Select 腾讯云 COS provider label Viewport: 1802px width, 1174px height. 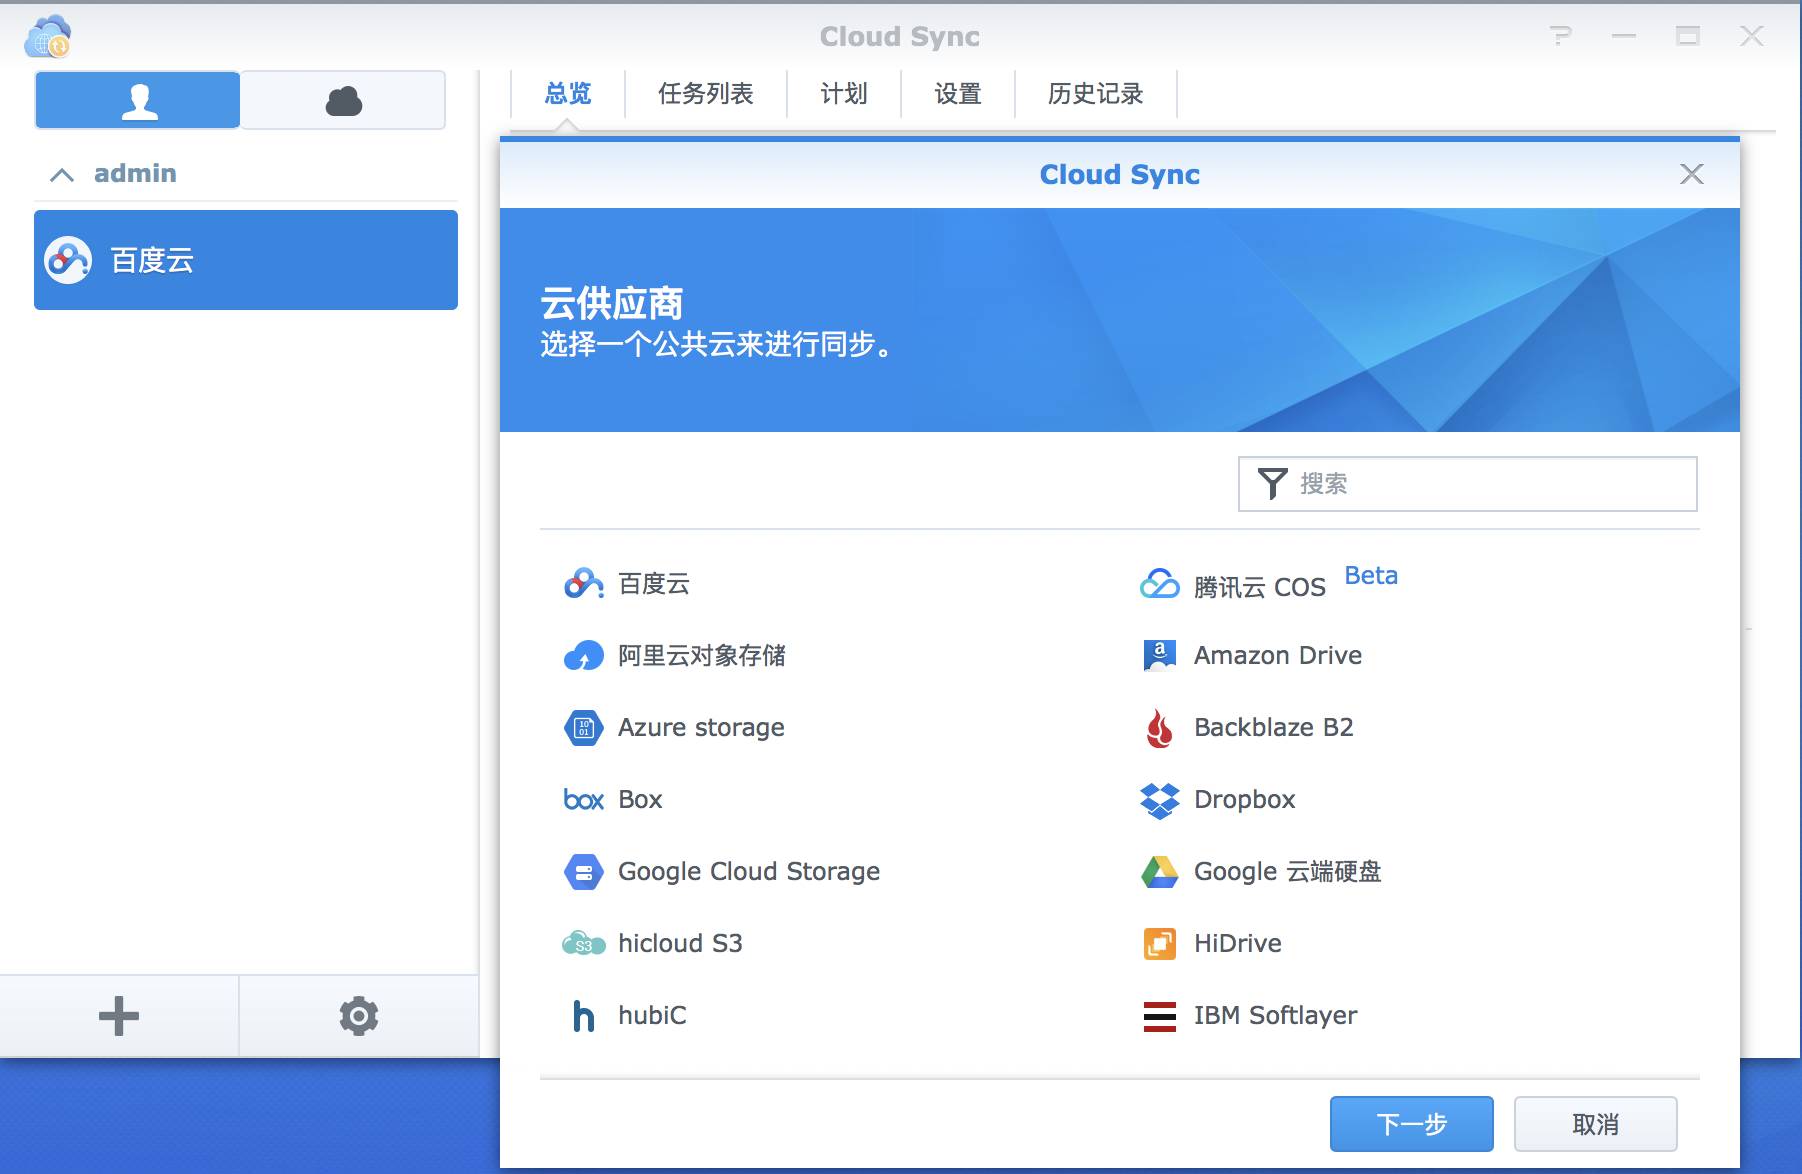pyautogui.click(x=1260, y=587)
